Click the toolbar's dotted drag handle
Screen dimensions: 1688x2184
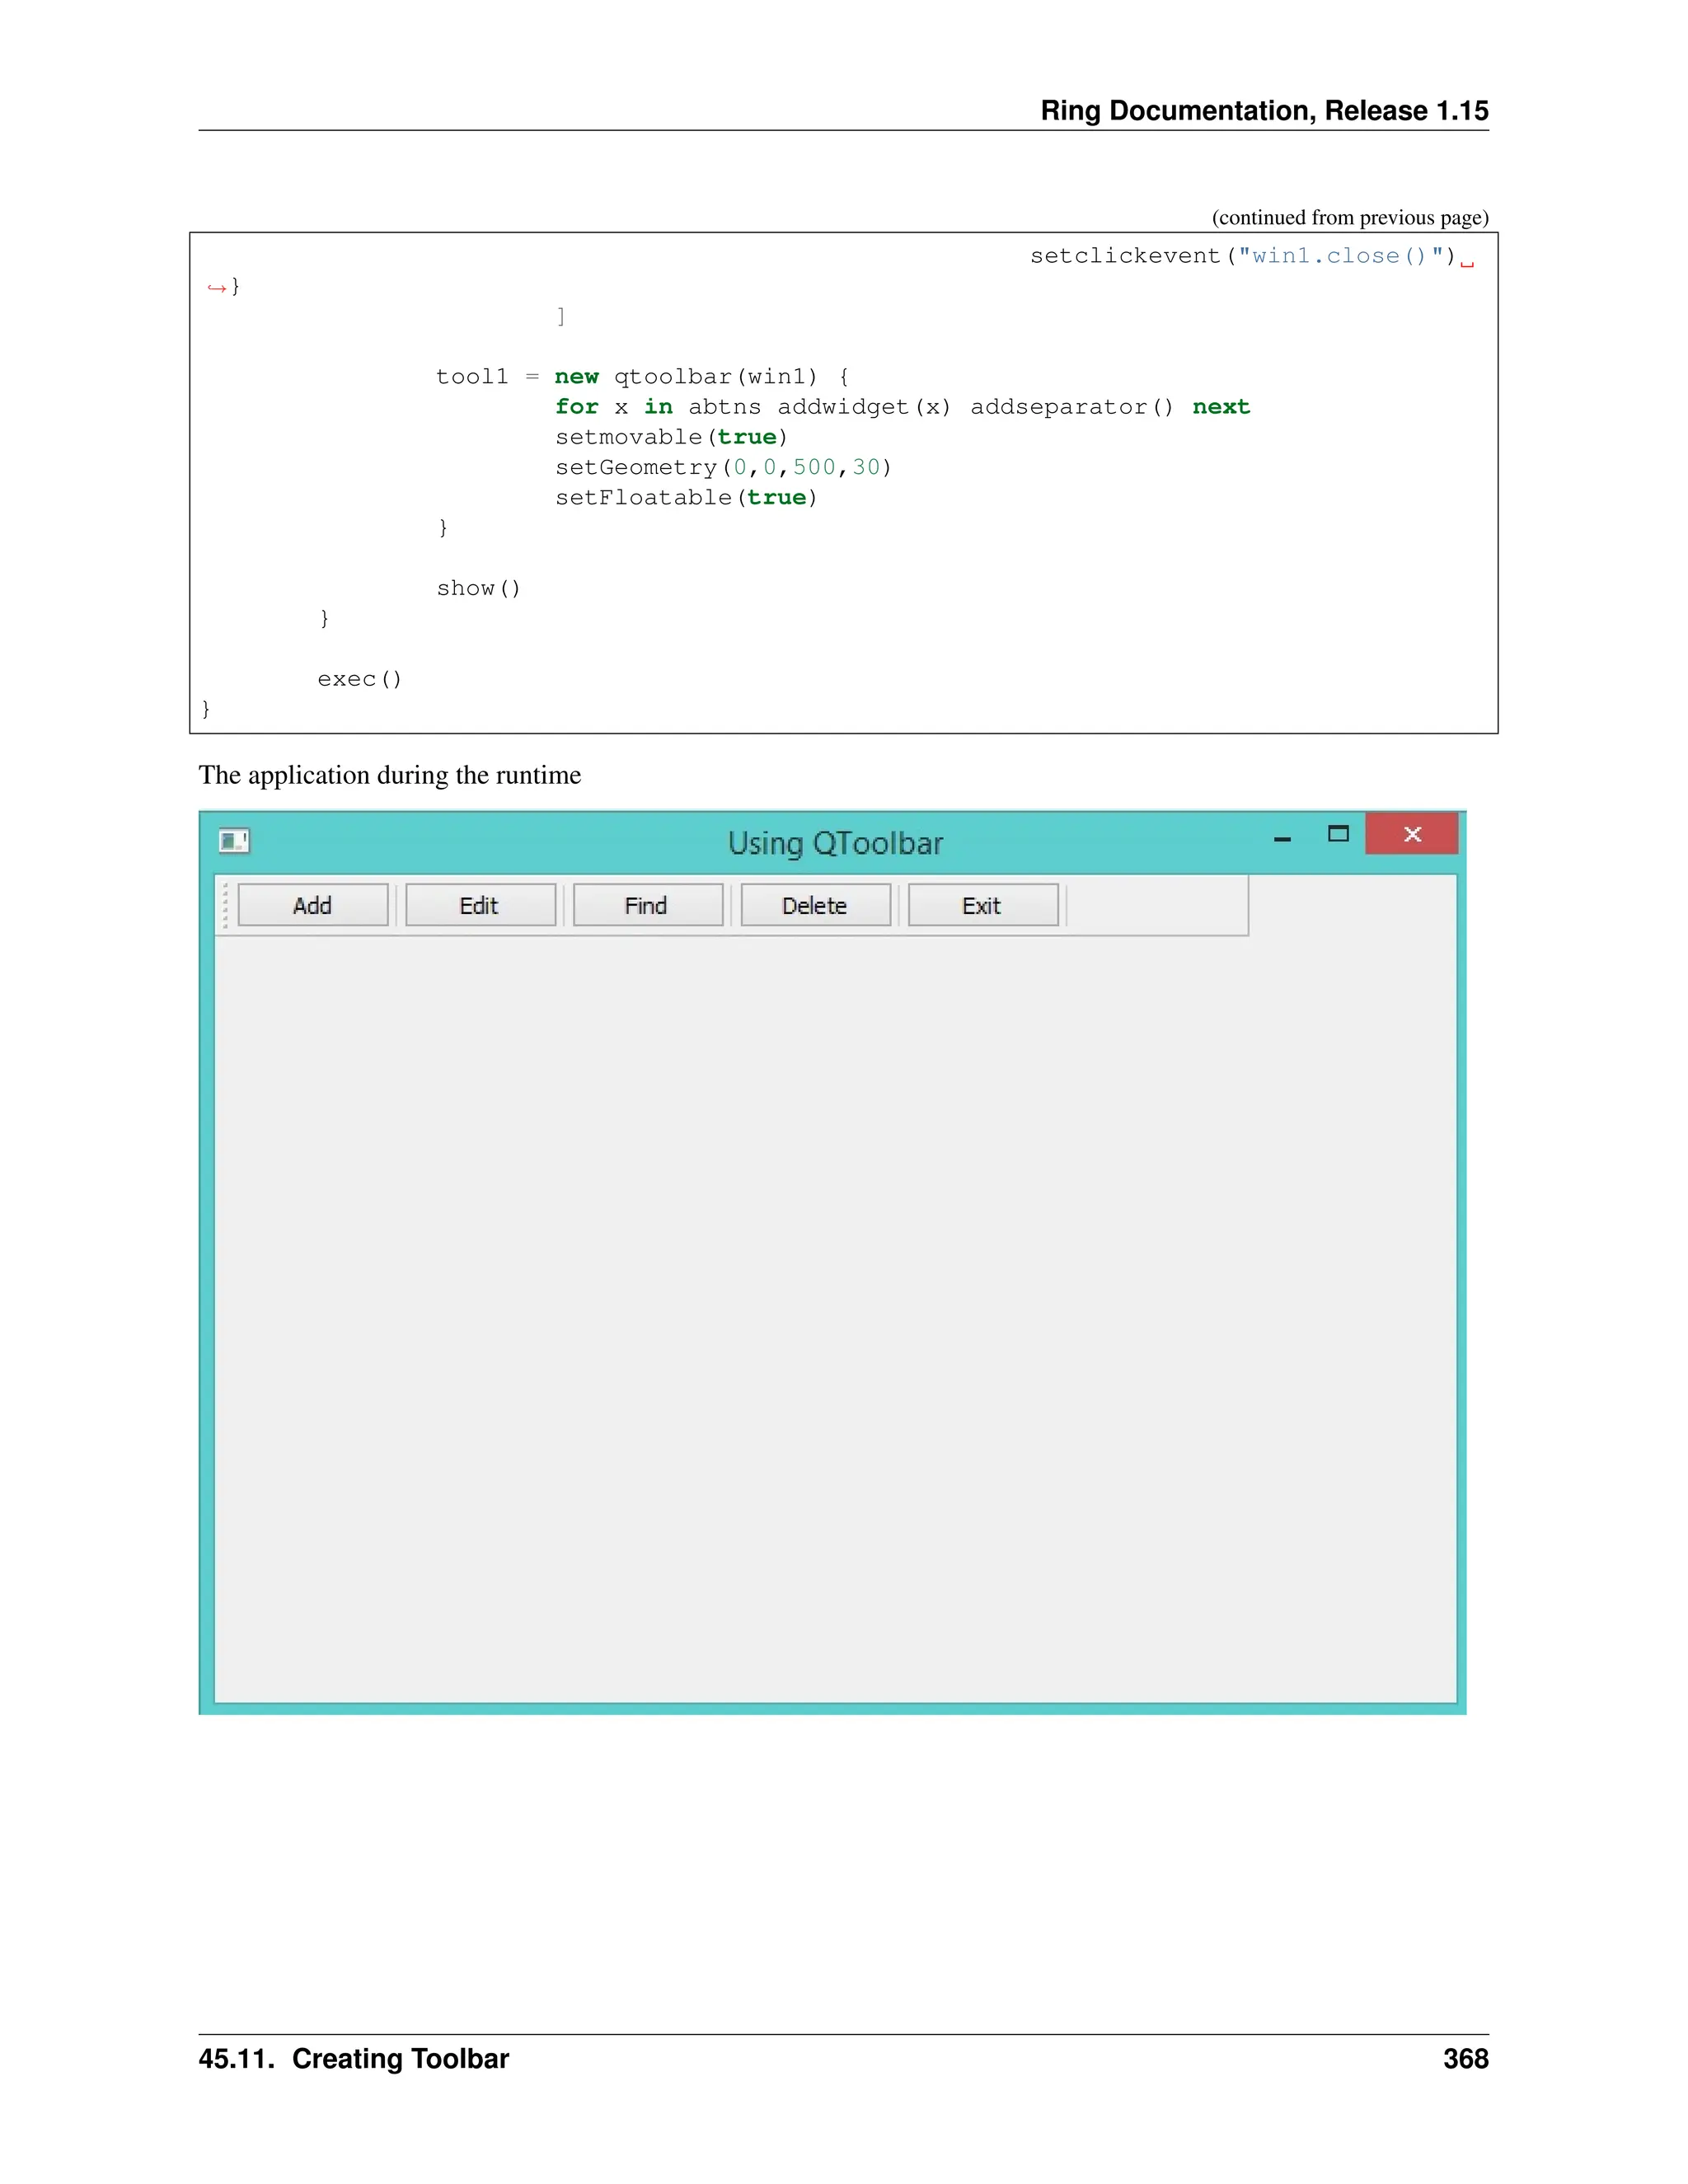226,905
